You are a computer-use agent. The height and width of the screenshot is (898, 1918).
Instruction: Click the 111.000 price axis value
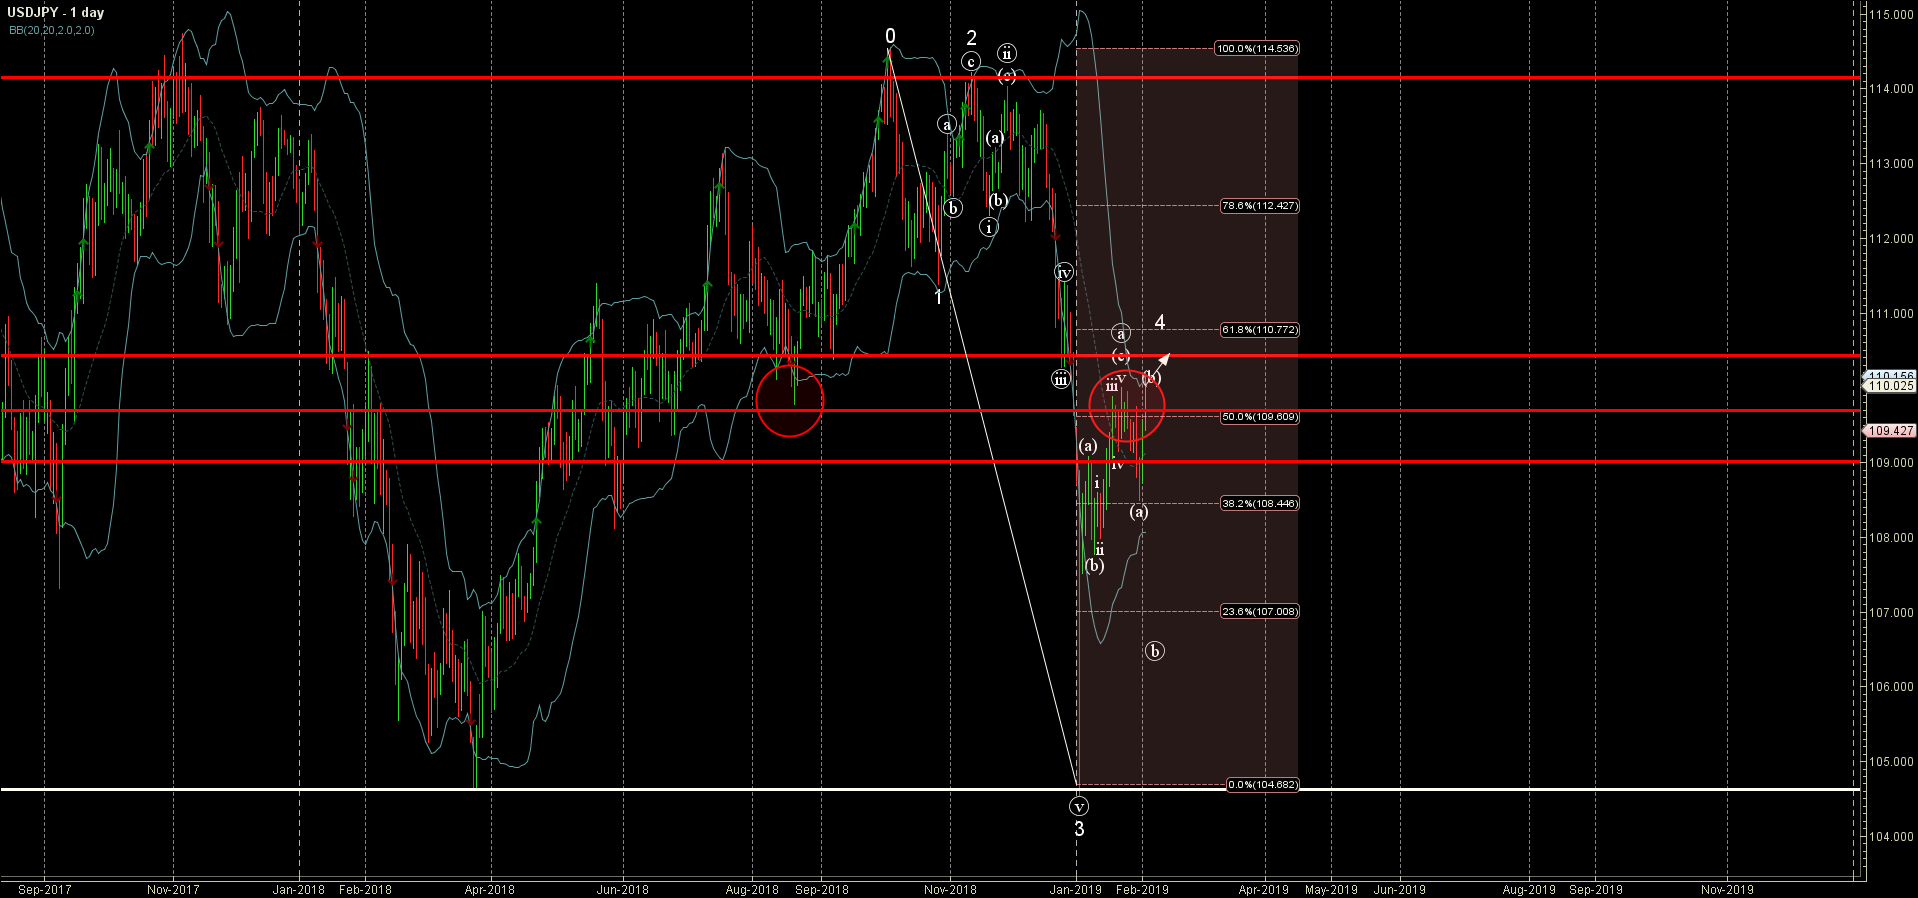[x=1890, y=313]
